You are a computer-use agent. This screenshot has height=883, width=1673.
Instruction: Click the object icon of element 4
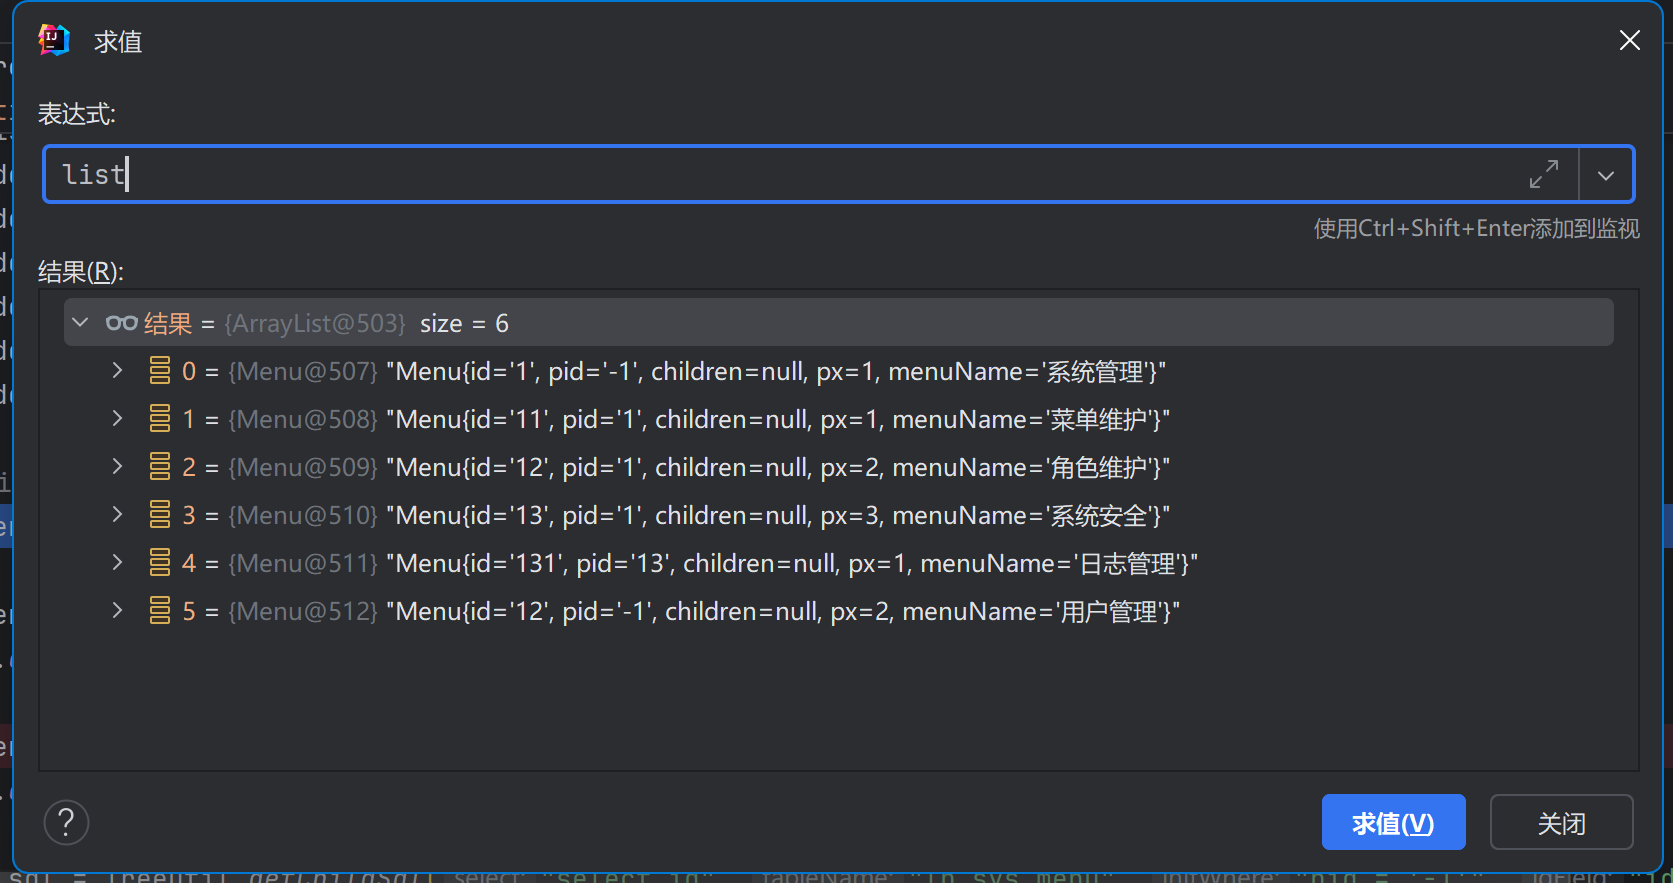(x=160, y=563)
